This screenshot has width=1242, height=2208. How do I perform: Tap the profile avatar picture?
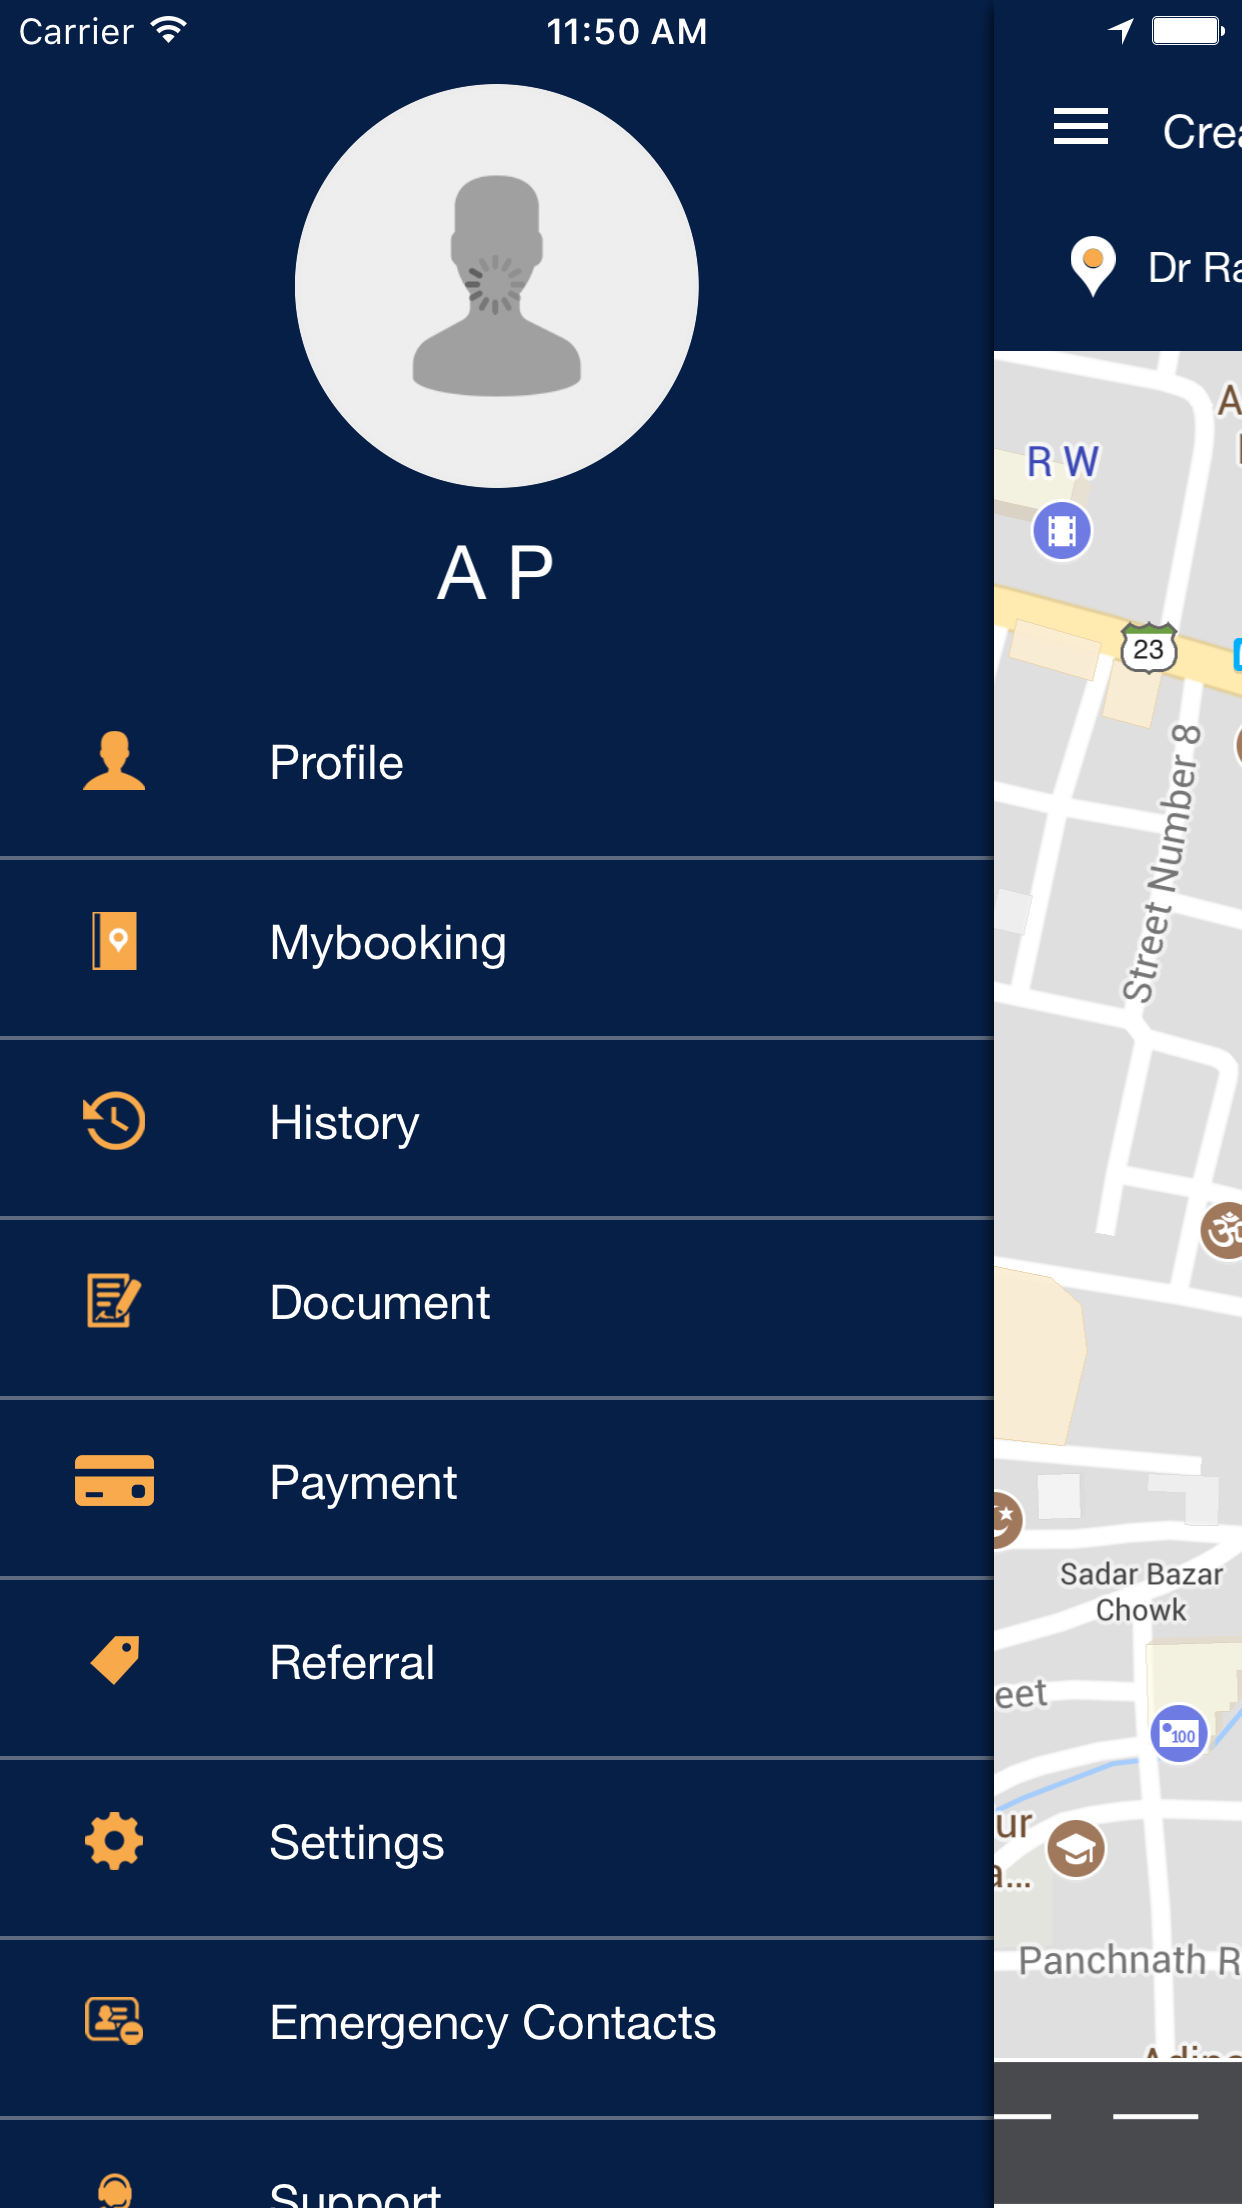pos(497,286)
